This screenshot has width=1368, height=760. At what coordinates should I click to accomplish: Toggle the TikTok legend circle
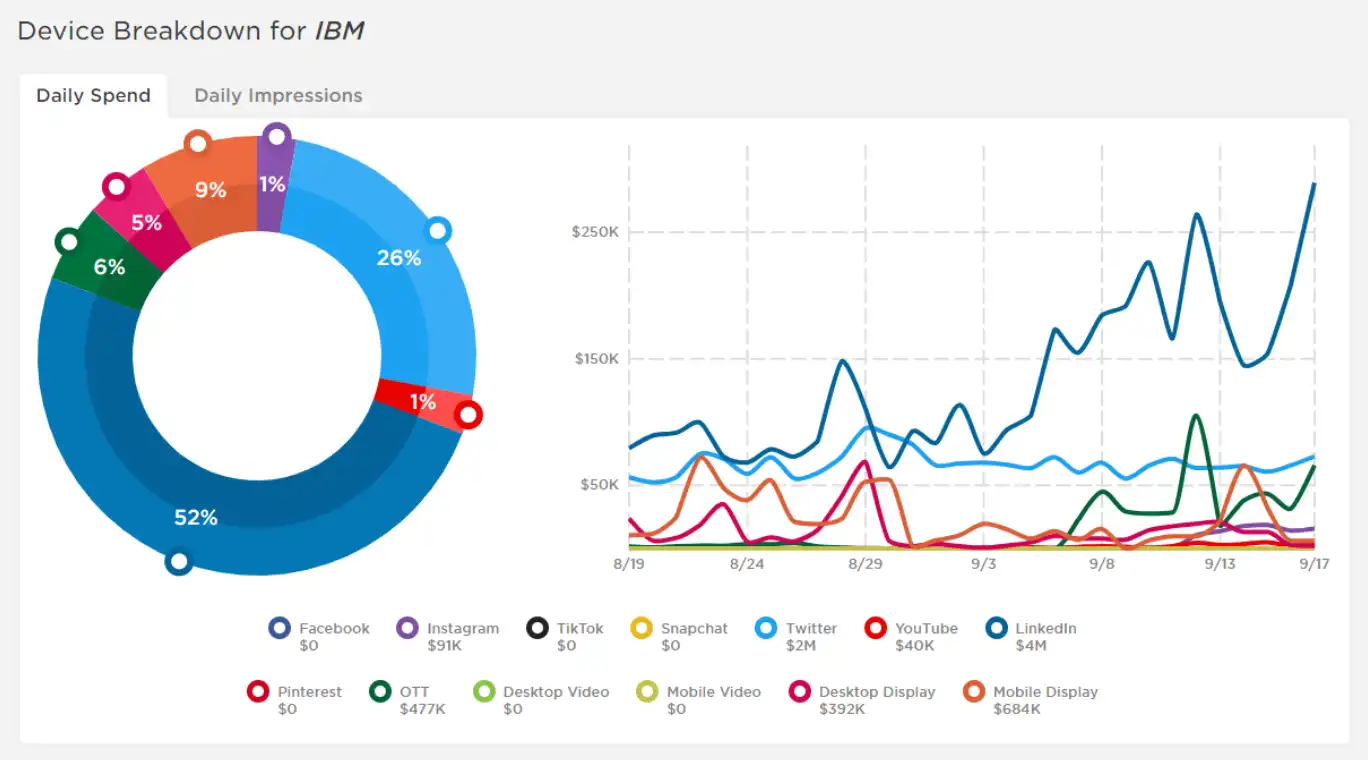click(x=538, y=629)
